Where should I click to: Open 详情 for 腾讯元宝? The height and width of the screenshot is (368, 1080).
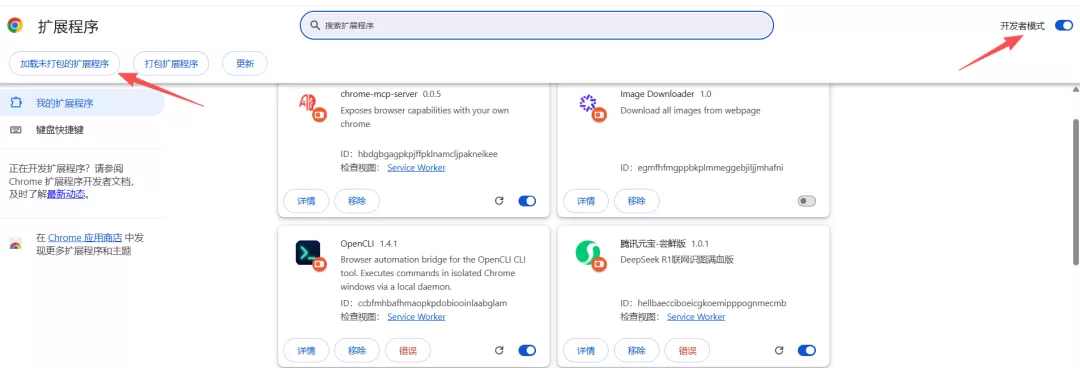pos(586,350)
